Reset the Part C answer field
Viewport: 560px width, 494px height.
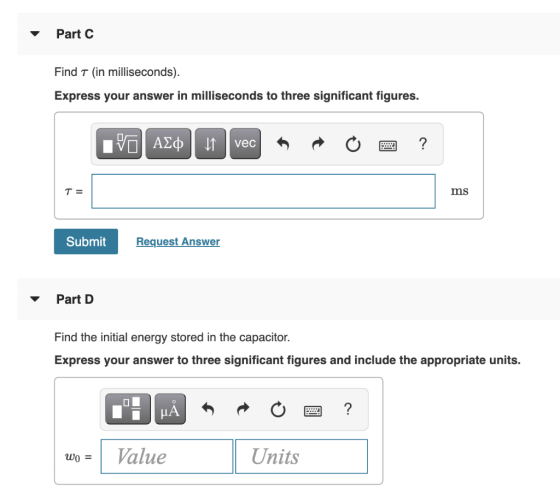pyautogui.click(x=353, y=144)
